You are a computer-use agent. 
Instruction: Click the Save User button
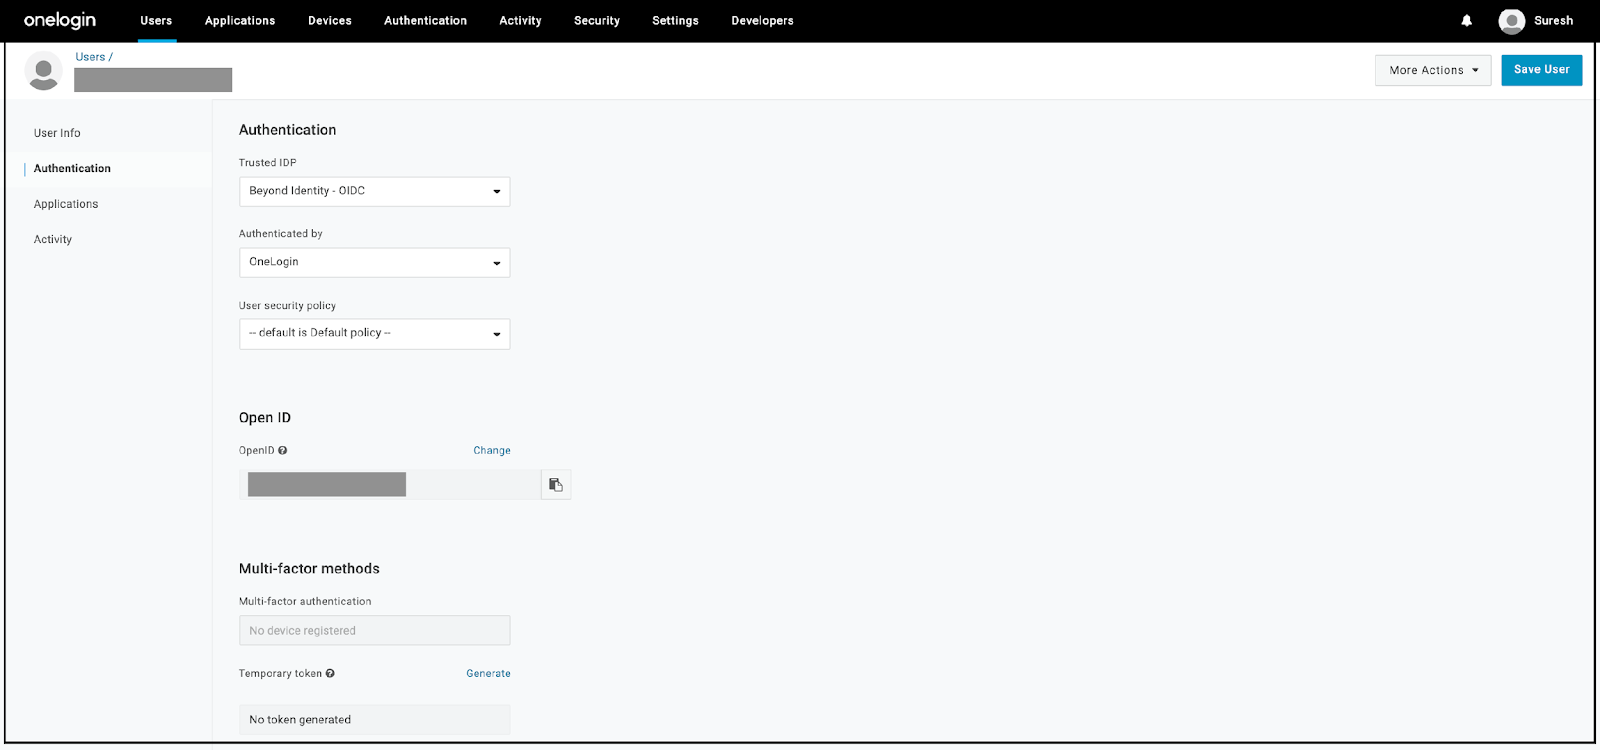coord(1541,70)
